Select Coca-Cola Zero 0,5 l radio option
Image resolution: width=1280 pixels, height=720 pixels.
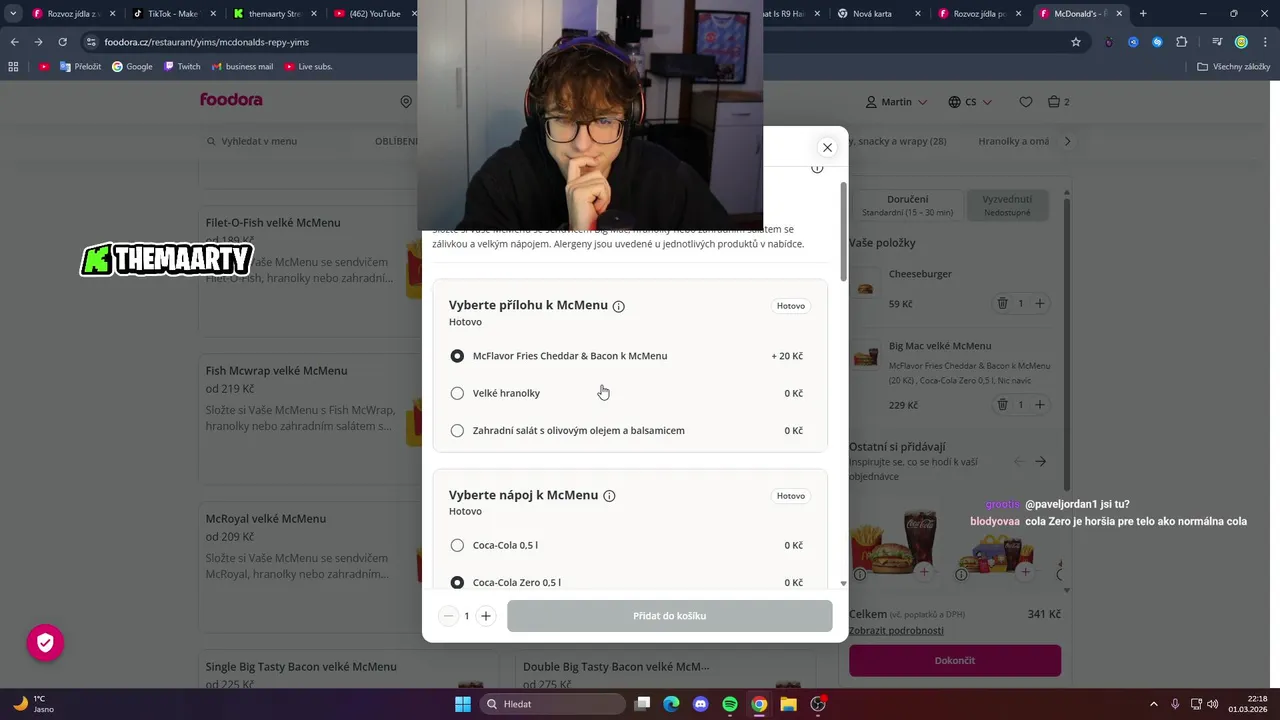457,582
